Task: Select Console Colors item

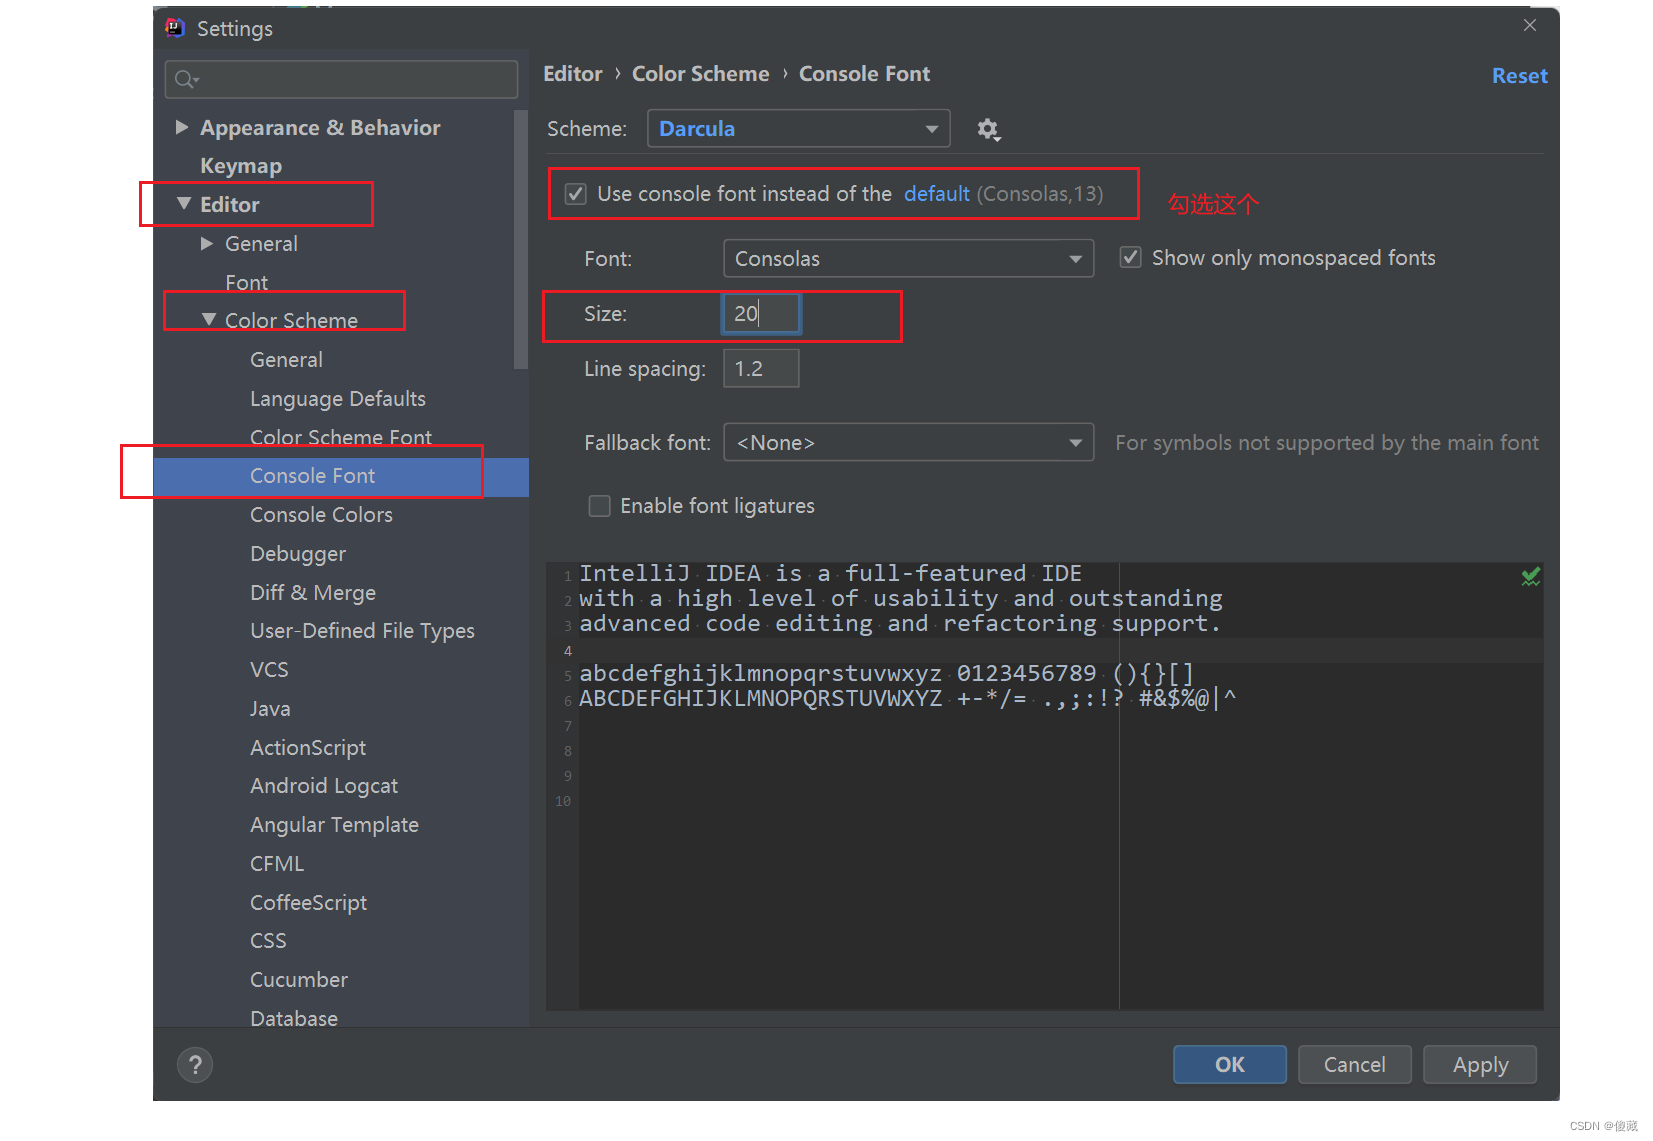Action: 321,515
